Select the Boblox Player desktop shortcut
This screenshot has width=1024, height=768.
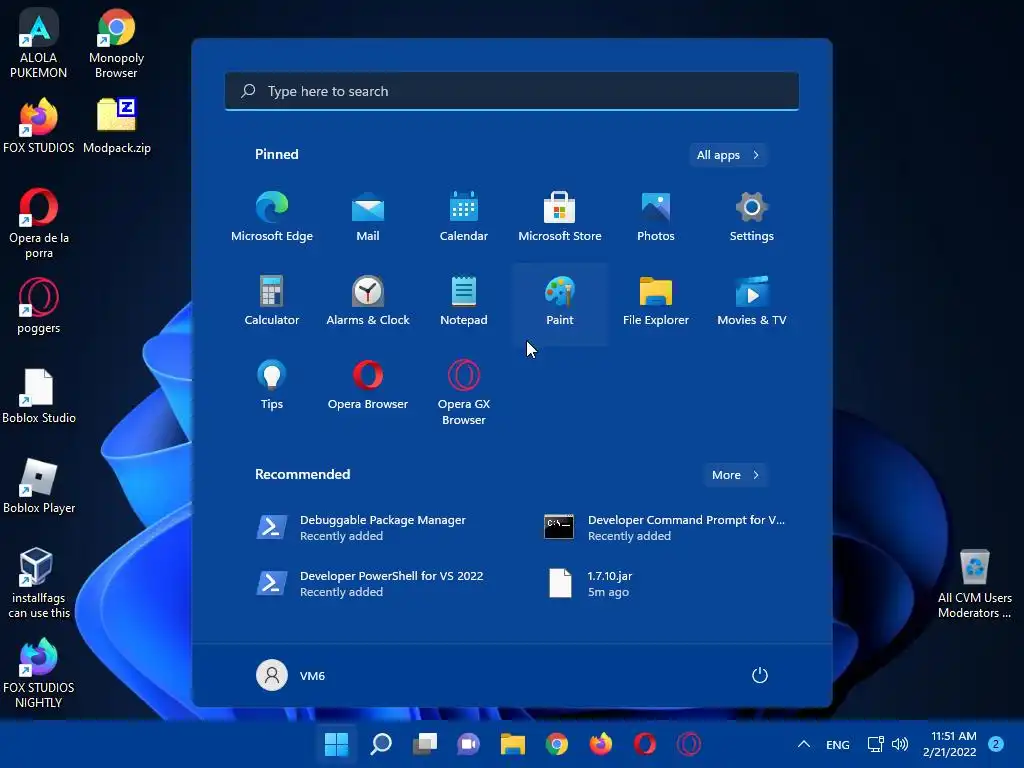(x=39, y=486)
